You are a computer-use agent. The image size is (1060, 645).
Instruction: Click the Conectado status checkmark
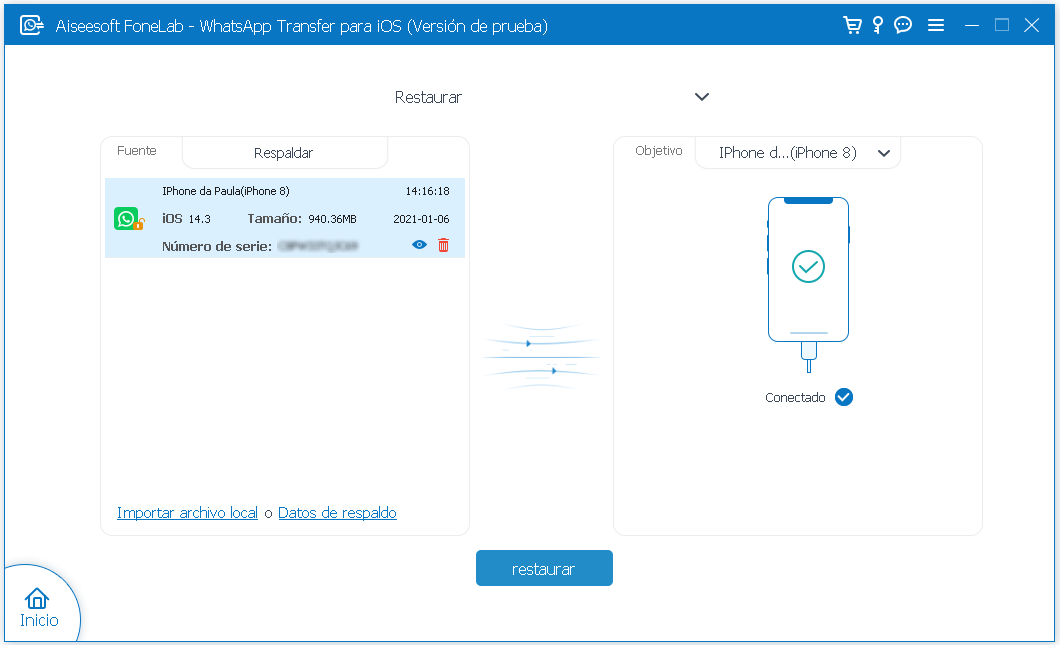click(844, 397)
